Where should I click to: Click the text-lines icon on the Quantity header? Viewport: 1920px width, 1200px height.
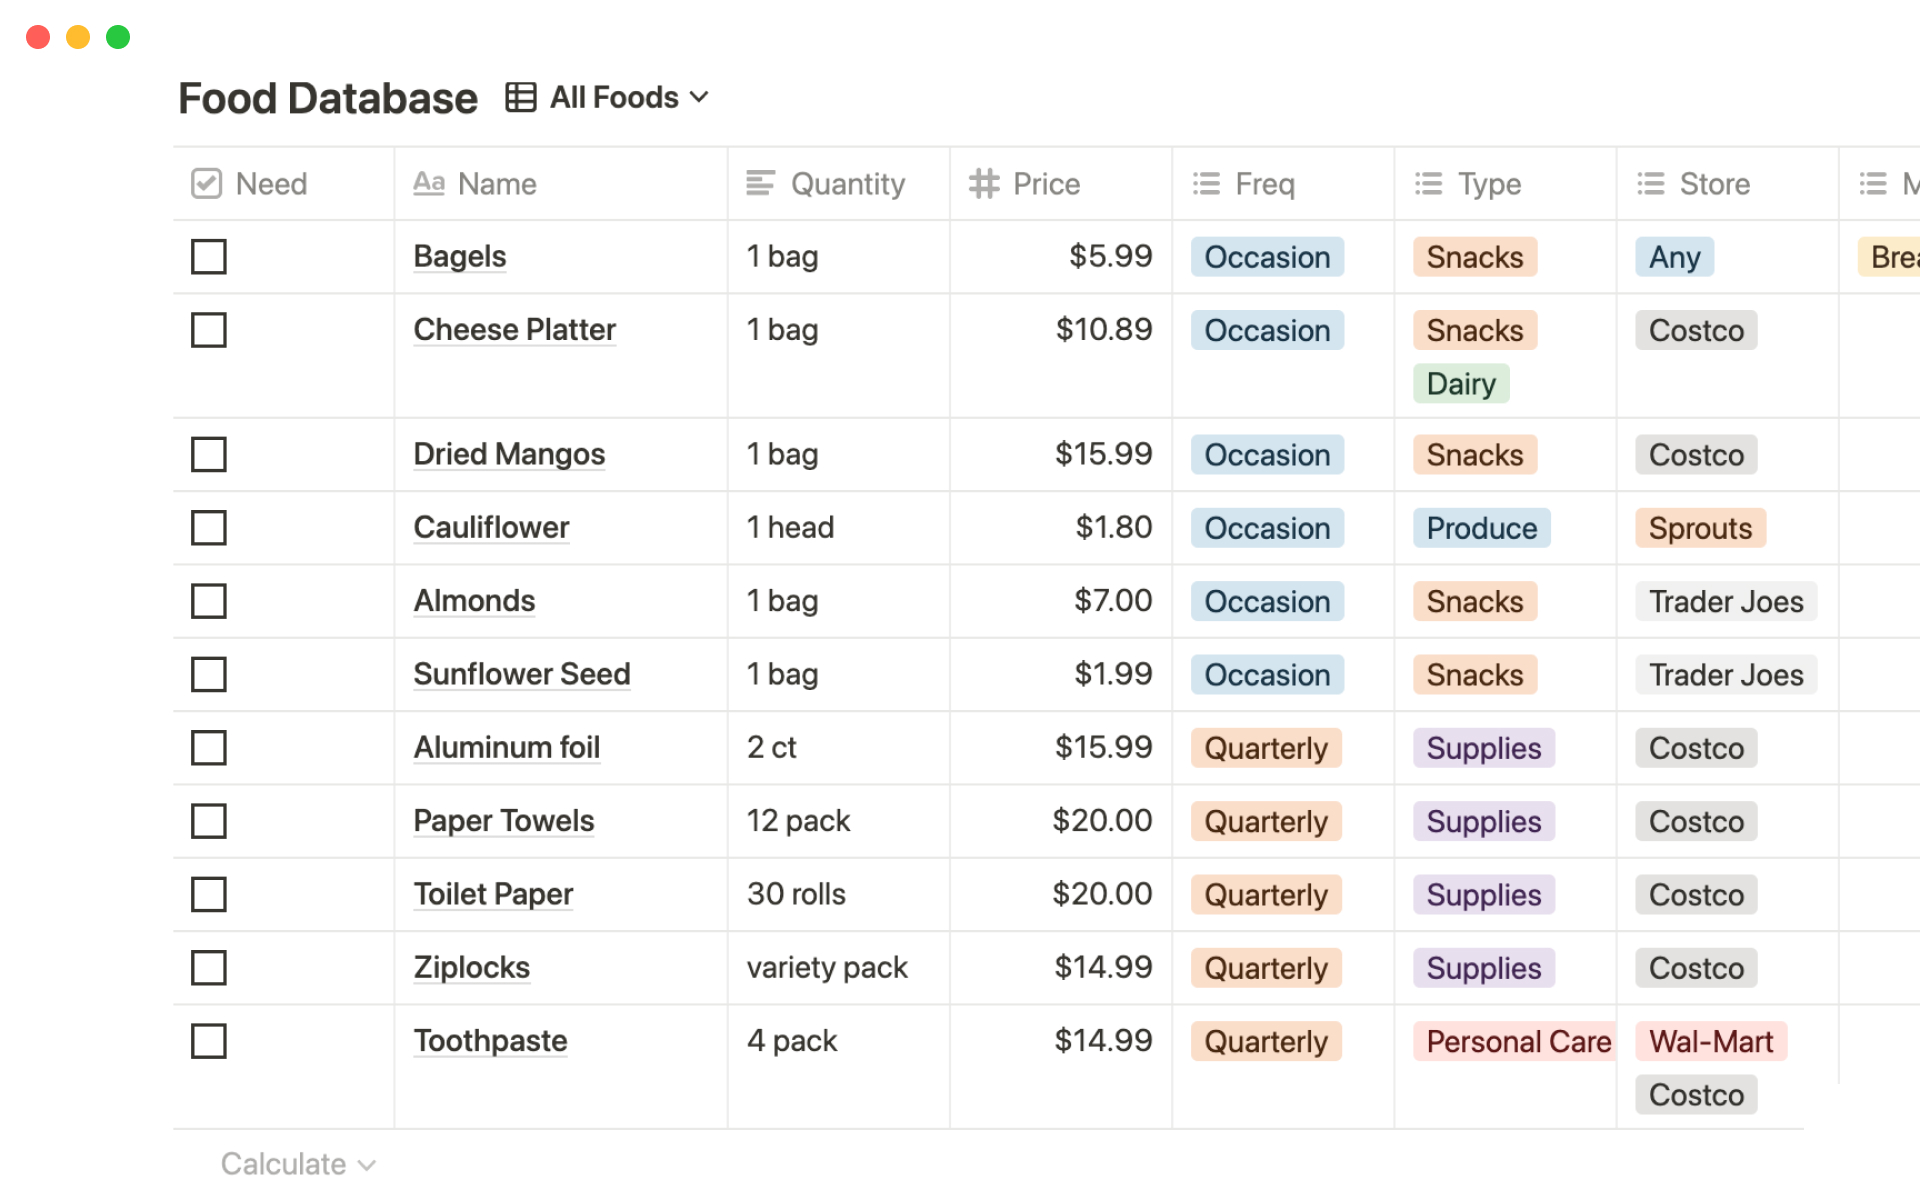click(761, 183)
